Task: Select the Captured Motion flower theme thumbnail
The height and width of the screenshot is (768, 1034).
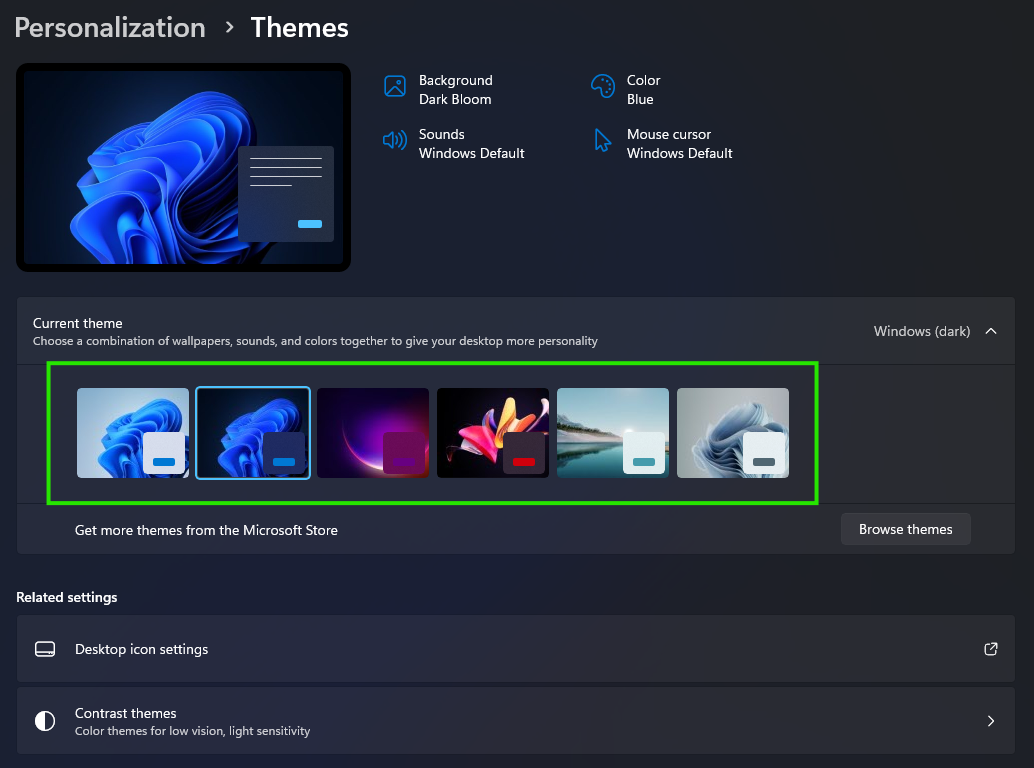Action: tap(493, 433)
